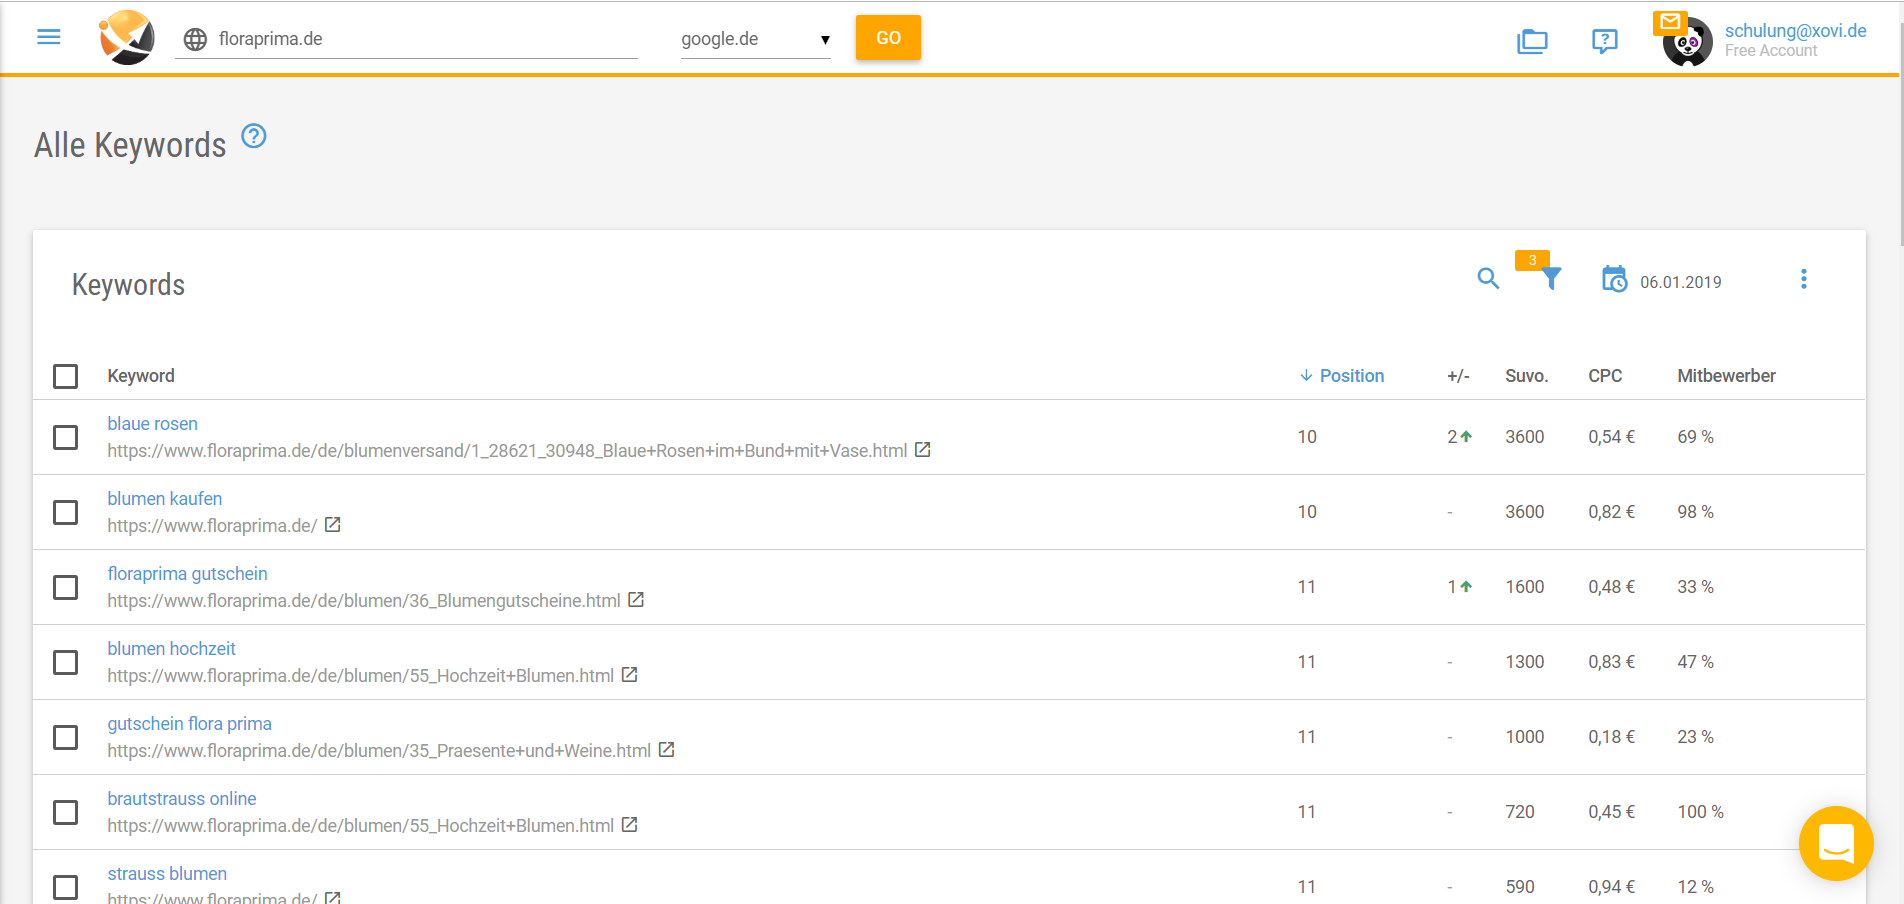The height and width of the screenshot is (904, 1904).
Task: Open external link icon for blumen kaufen
Action: (x=333, y=525)
